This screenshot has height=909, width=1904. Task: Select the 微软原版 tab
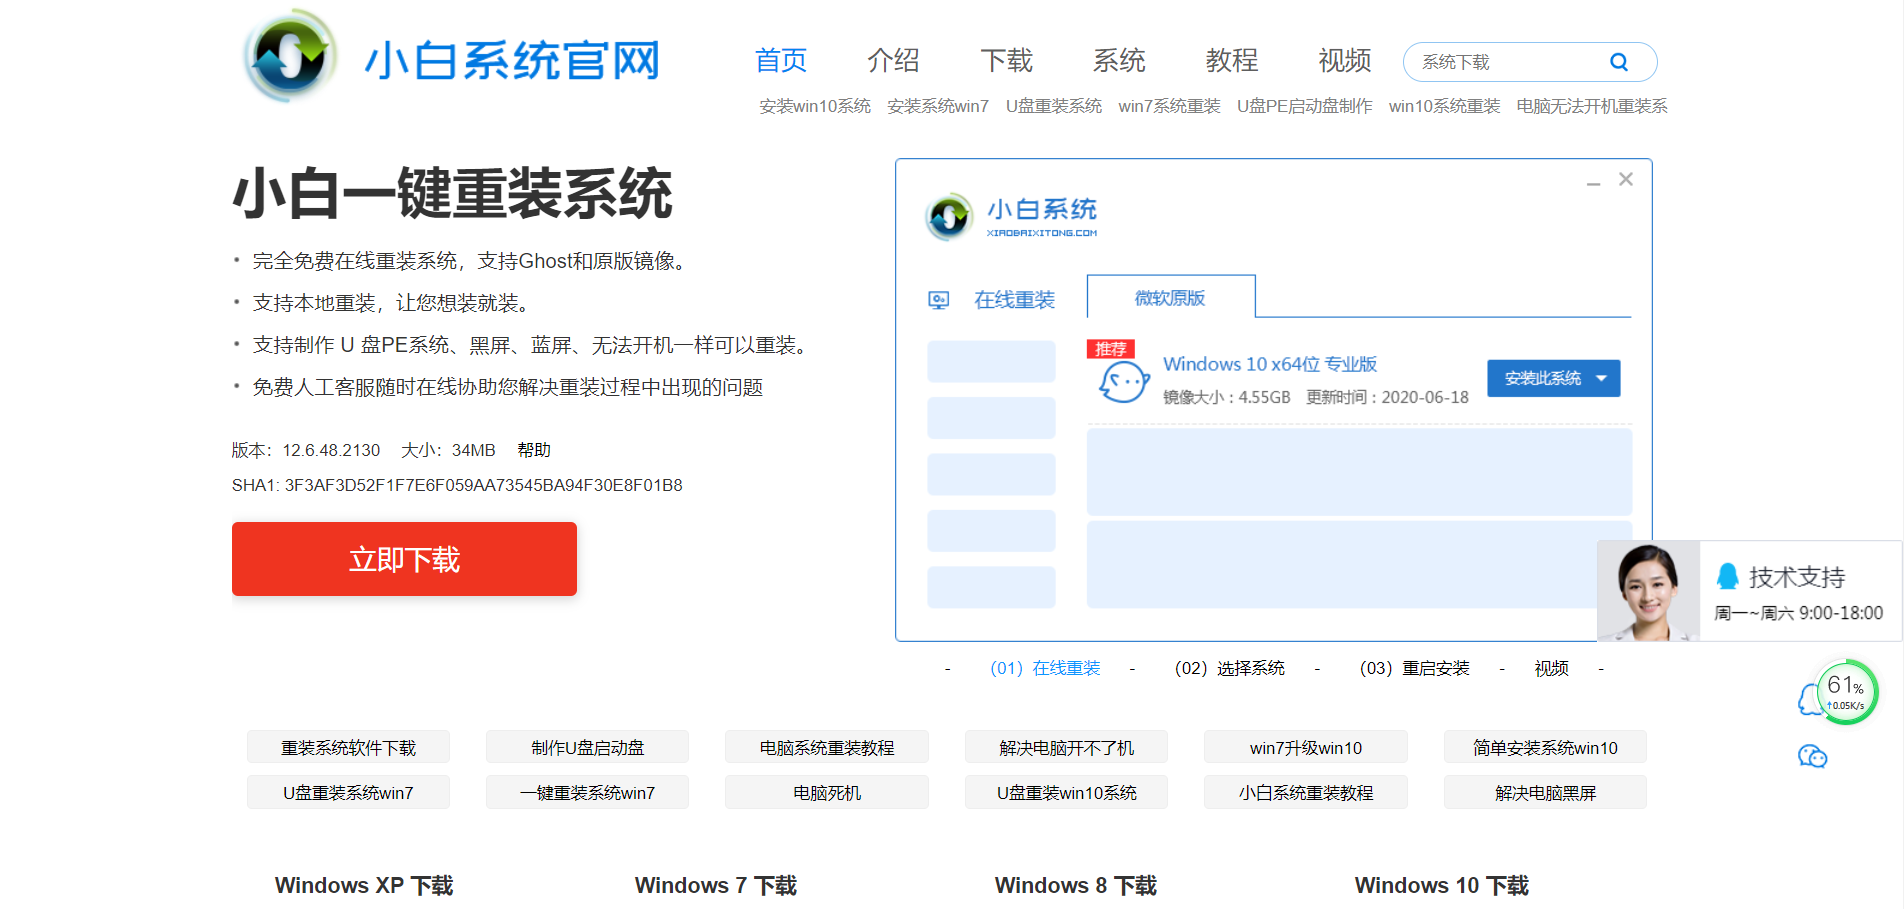coord(1170,298)
